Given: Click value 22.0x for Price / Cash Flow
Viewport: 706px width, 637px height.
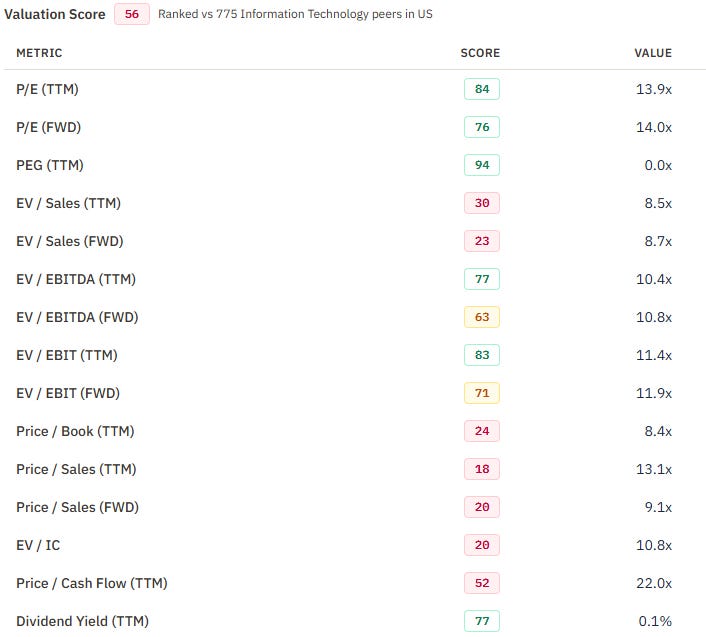Looking at the screenshot, I should 654,583.
